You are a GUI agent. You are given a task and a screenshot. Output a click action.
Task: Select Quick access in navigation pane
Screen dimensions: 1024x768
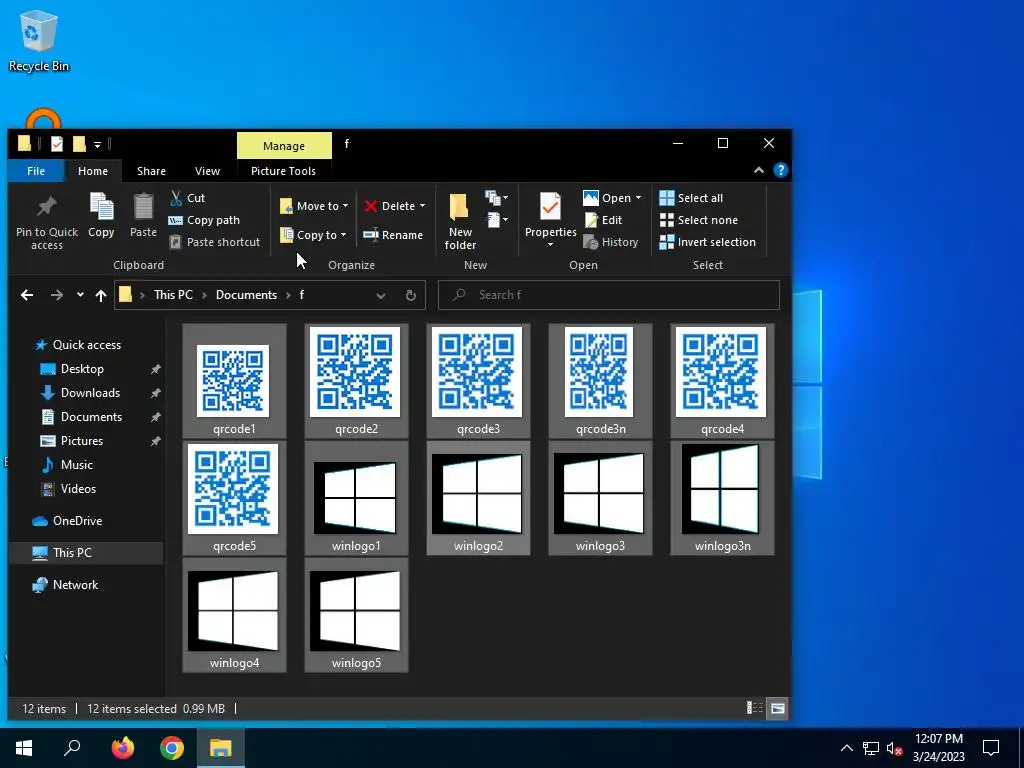[x=87, y=345]
